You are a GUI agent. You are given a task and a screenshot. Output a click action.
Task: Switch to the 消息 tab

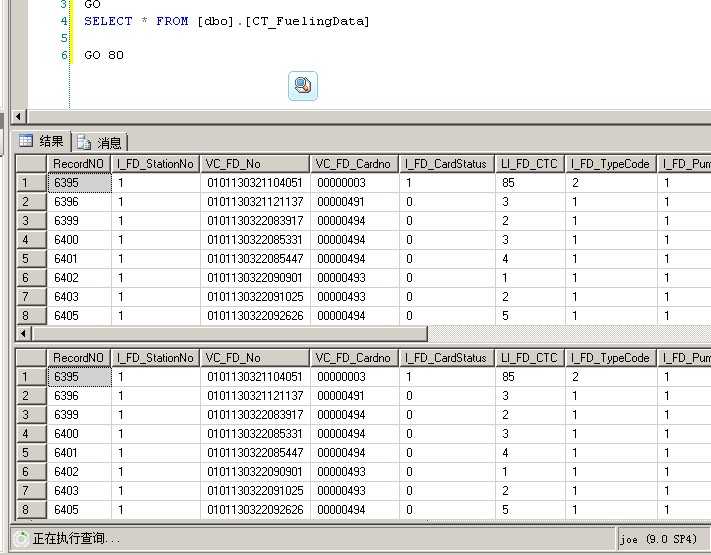tap(99, 143)
